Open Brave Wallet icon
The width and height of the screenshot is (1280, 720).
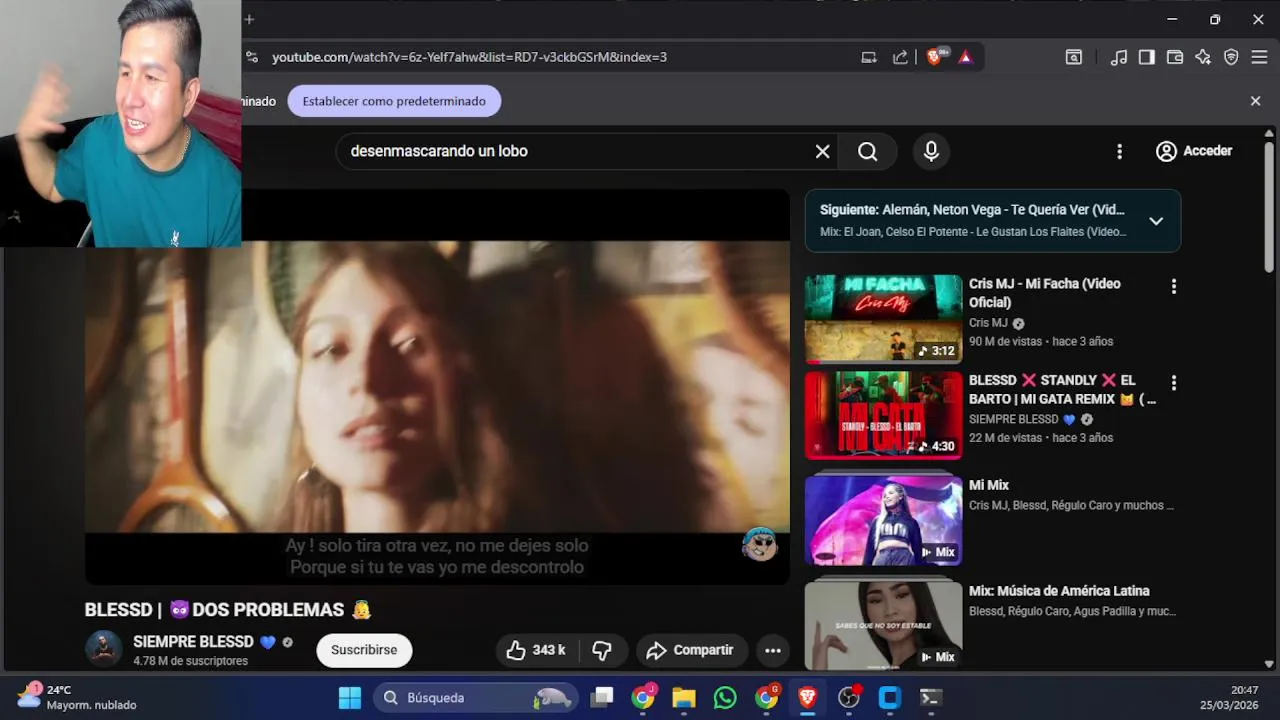point(1175,57)
